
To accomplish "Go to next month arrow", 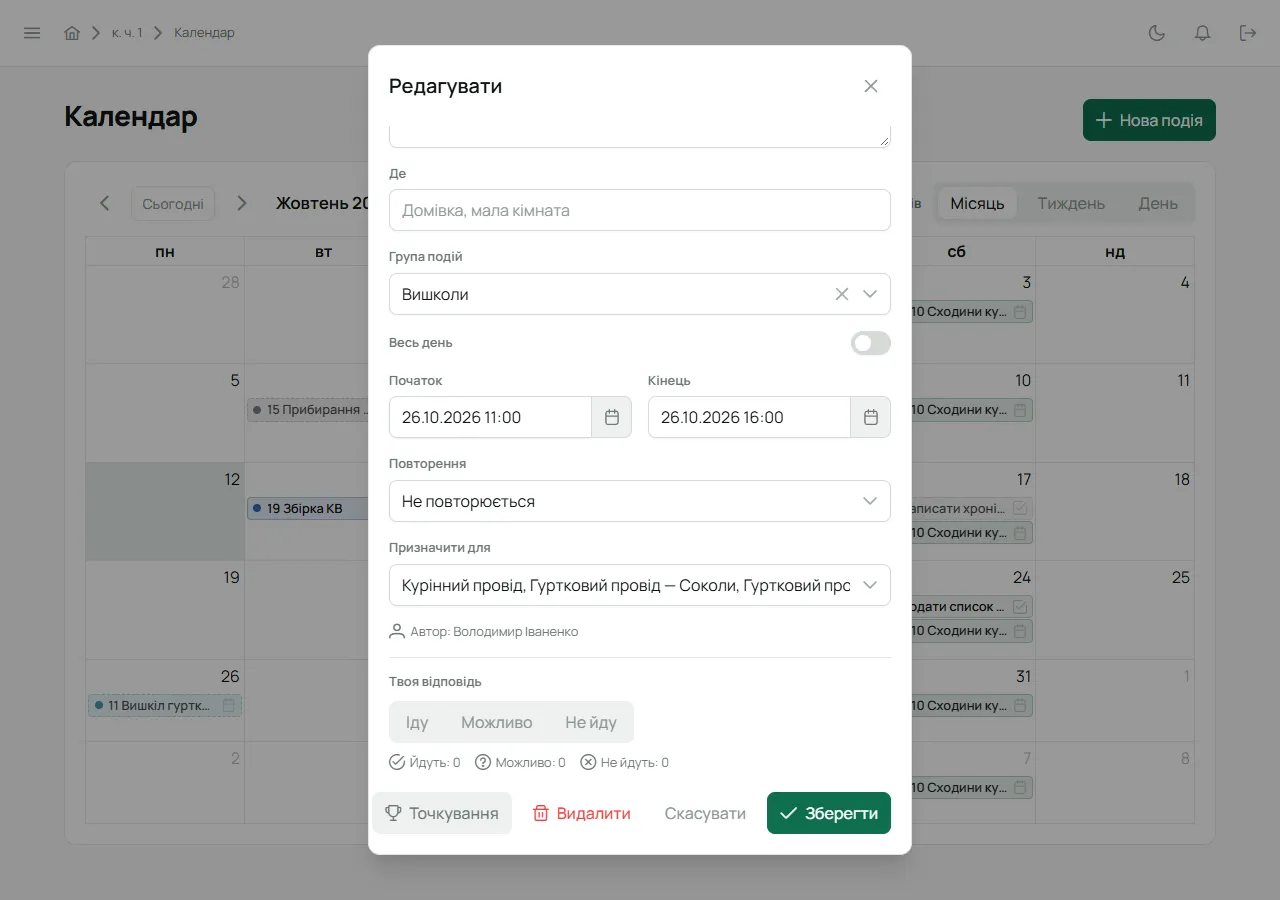I will pos(241,203).
